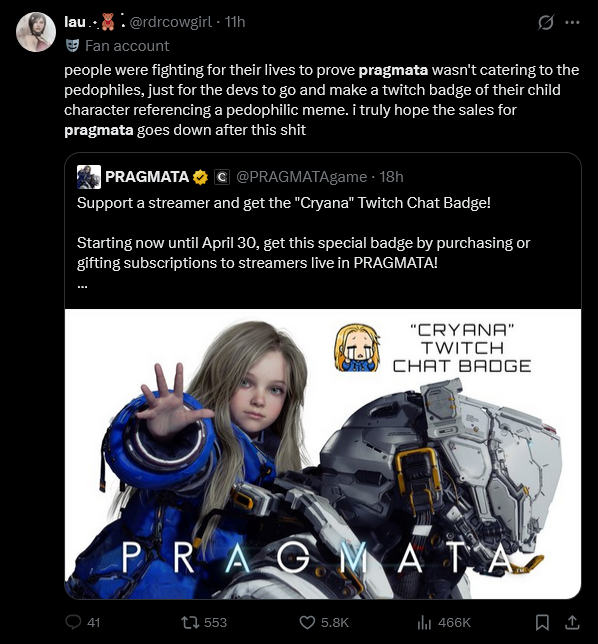Image resolution: width=598 pixels, height=644 pixels.
Task: Open view analytics bar chart icon
Action: point(424,623)
